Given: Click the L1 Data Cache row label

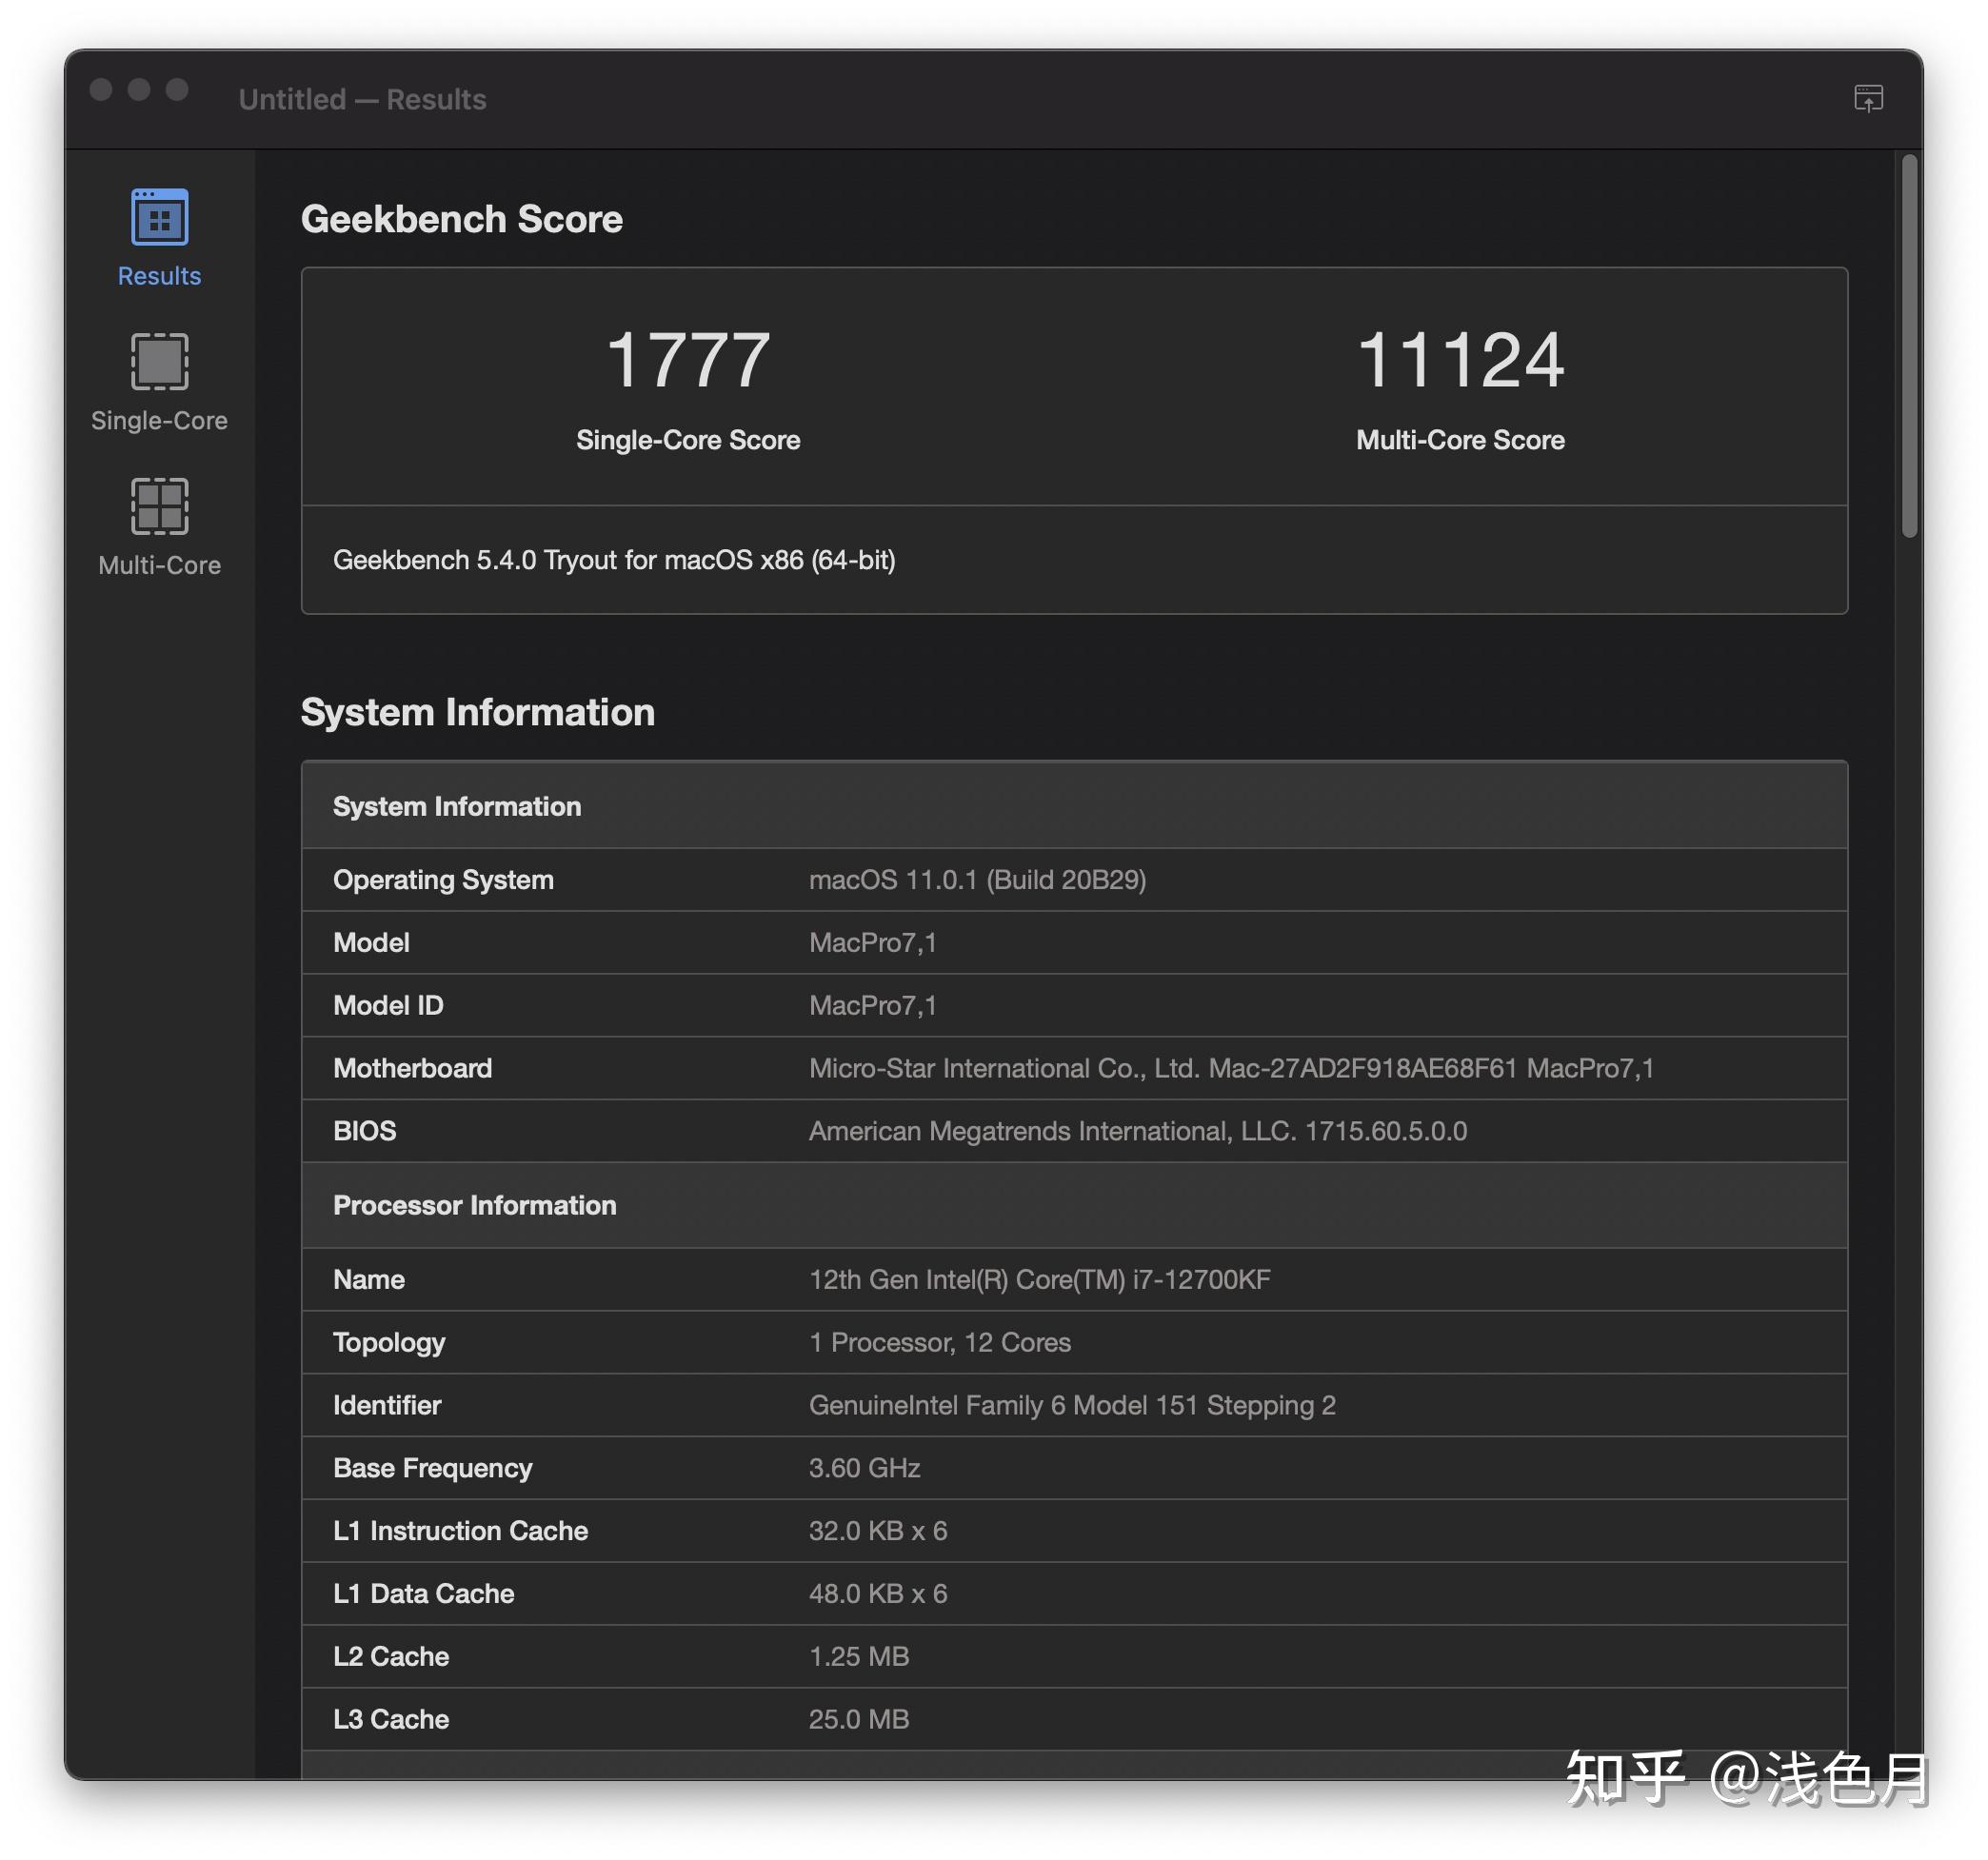Looking at the screenshot, I should point(423,1594).
